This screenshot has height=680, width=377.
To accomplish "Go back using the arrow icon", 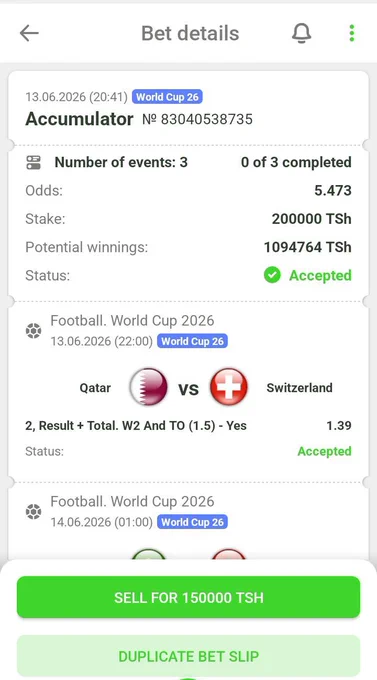I will point(30,33).
